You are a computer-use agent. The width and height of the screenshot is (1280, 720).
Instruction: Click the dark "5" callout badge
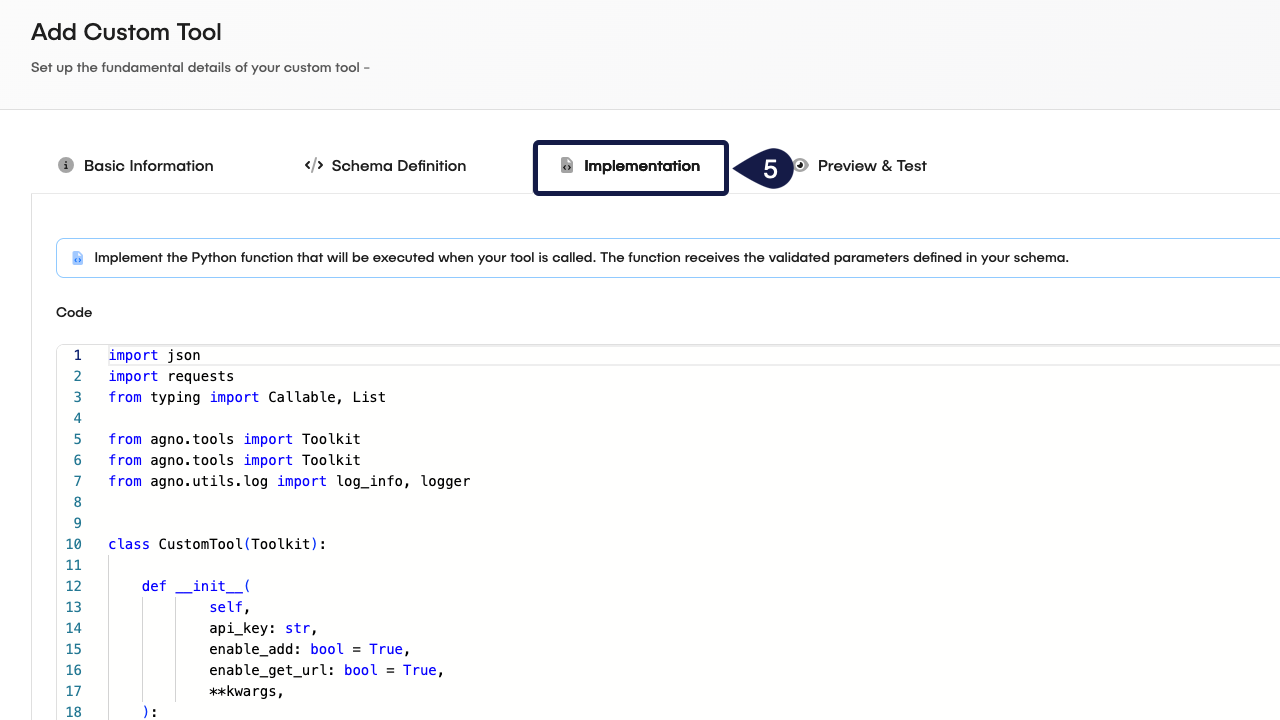click(769, 169)
